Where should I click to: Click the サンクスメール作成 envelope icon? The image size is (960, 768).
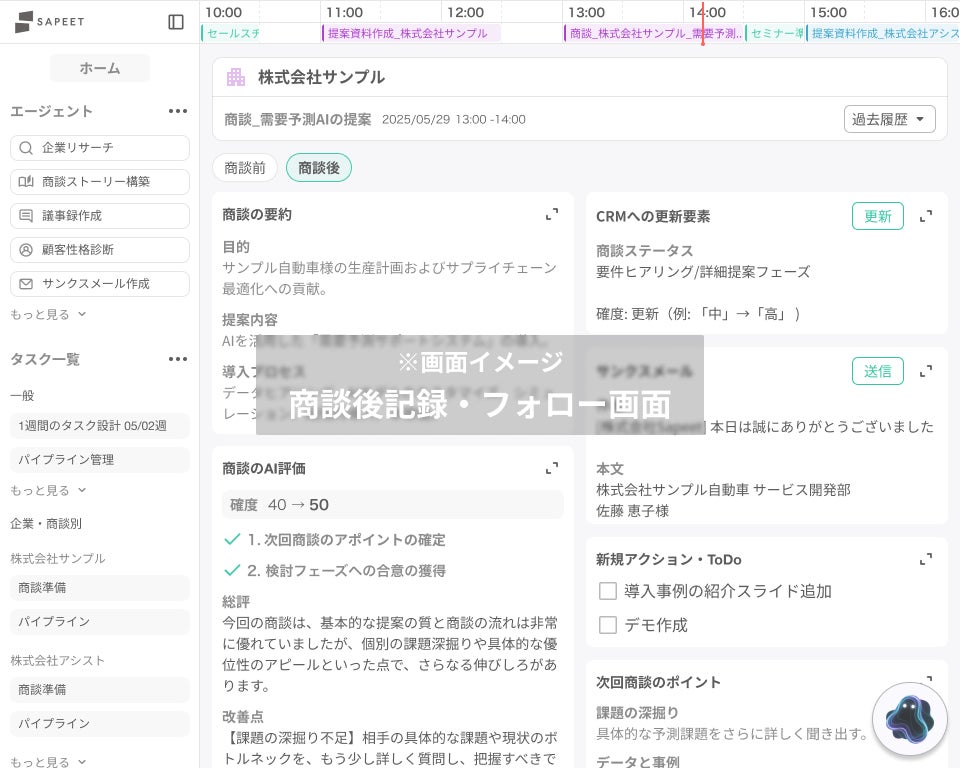click(26, 284)
